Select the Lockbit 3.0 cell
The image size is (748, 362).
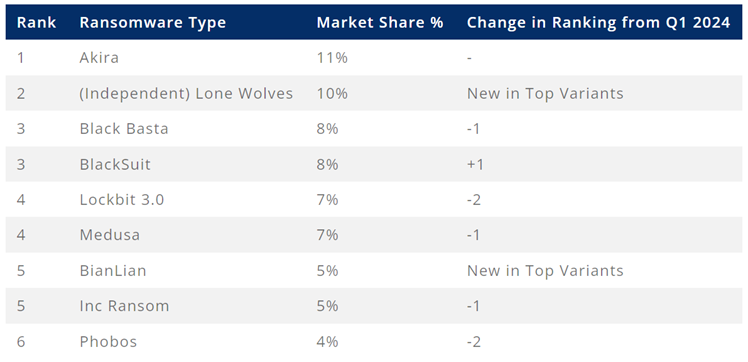122,200
